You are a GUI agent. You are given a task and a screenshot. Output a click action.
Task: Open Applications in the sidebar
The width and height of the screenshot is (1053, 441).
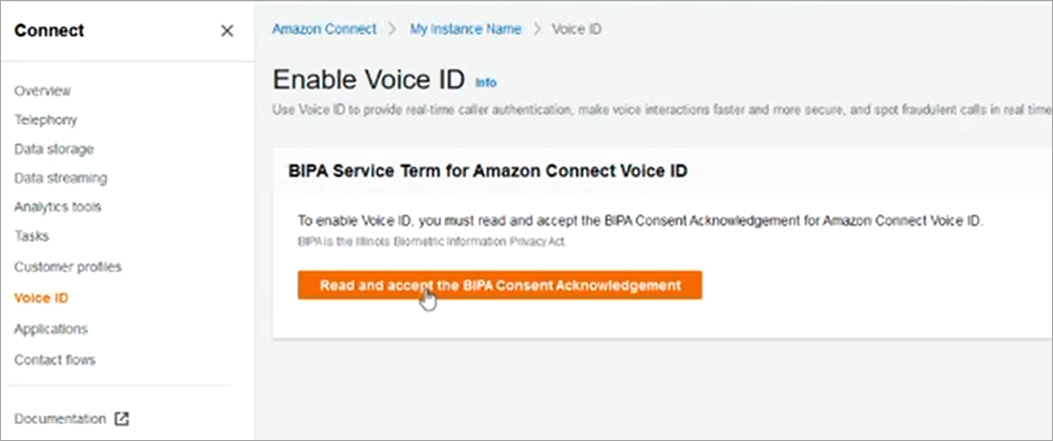click(x=50, y=329)
